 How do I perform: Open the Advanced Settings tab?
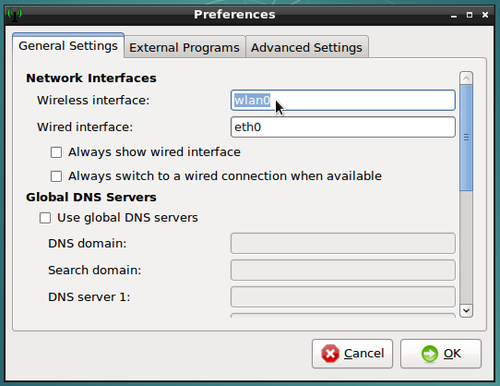[307, 47]
